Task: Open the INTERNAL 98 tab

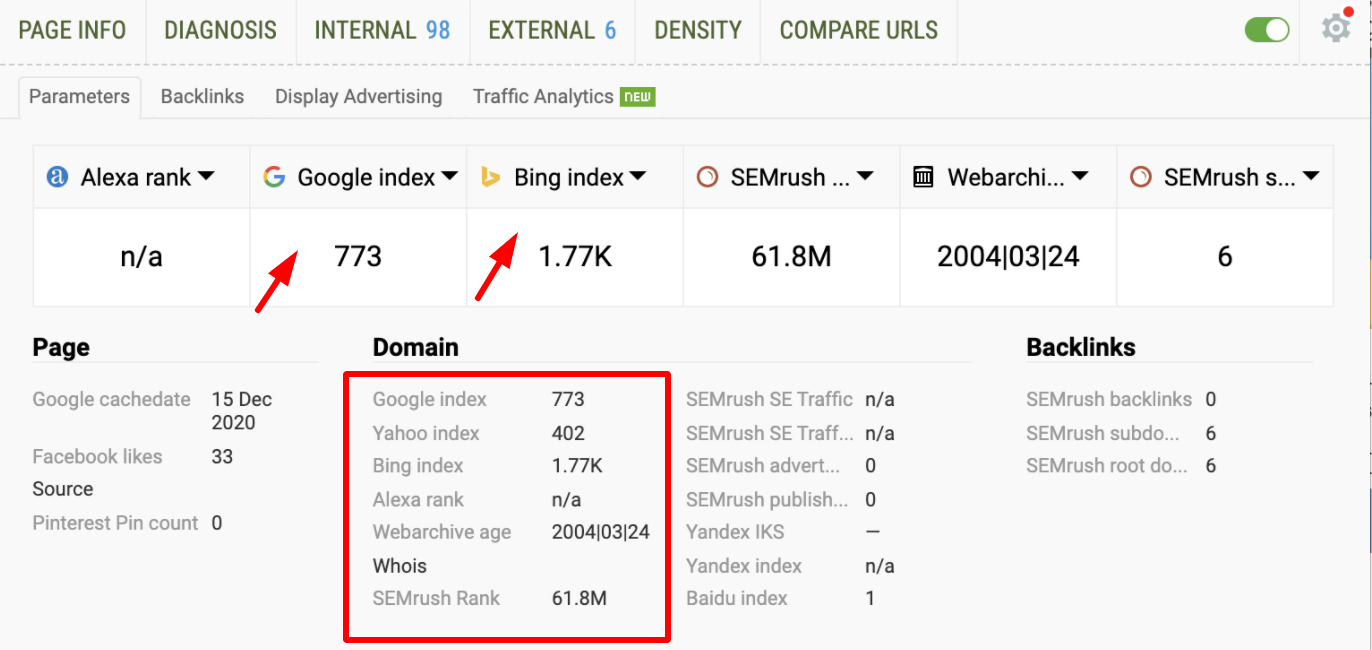Action: pyautogui.click(x=382, y=30)
